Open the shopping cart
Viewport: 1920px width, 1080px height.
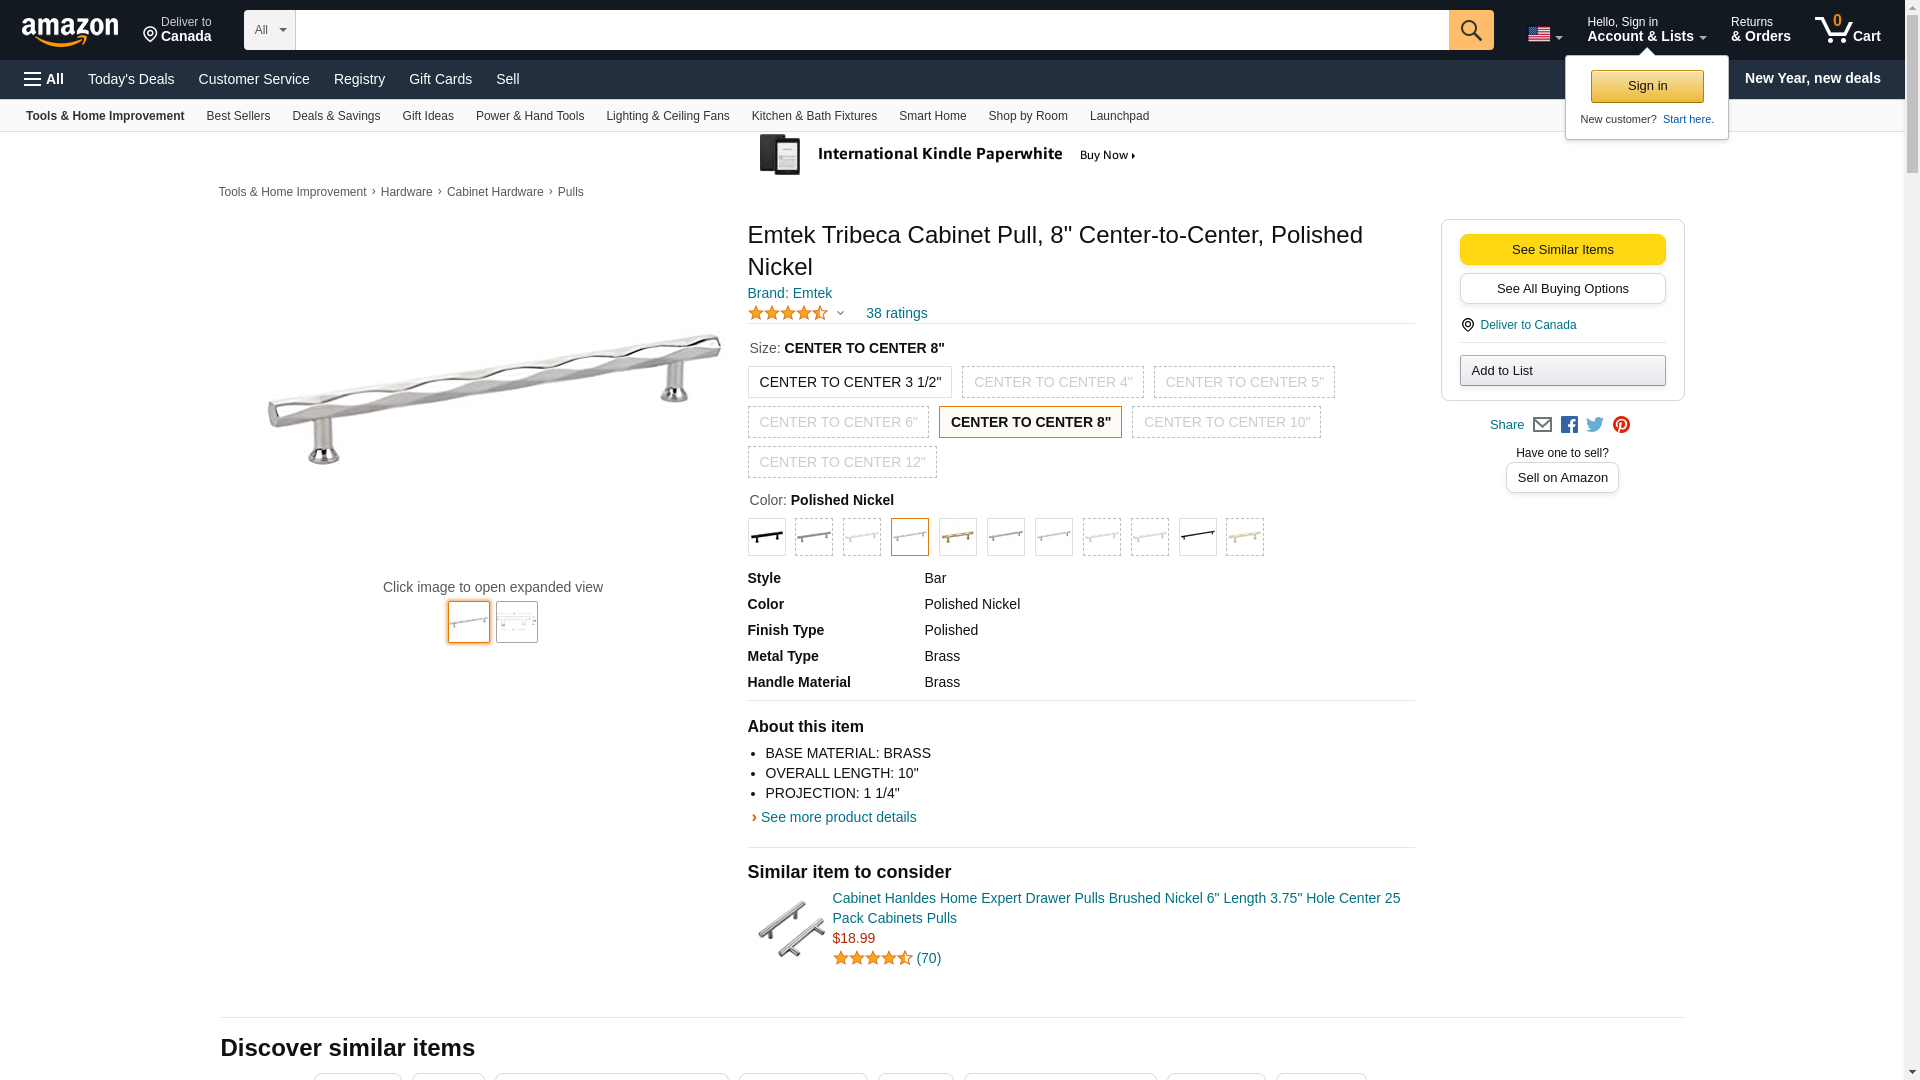click(1847, 30)
